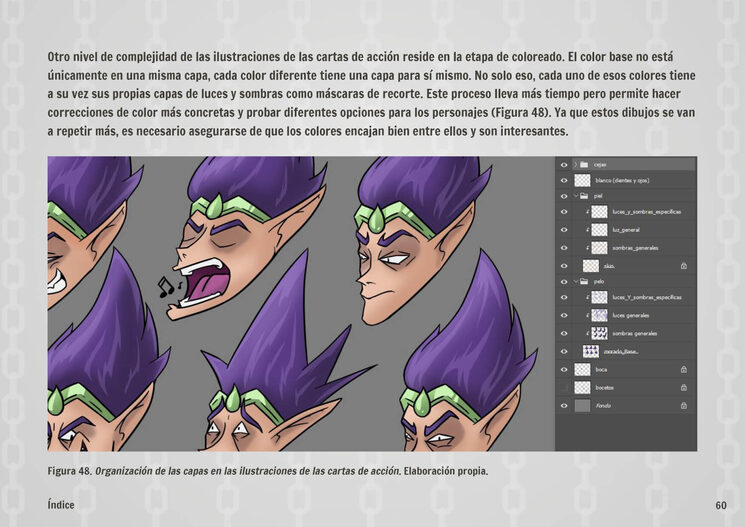745x527 pixels.
Task: Click the cejas group folder icon
Action: pyautogui.click(x=584, y=163)
